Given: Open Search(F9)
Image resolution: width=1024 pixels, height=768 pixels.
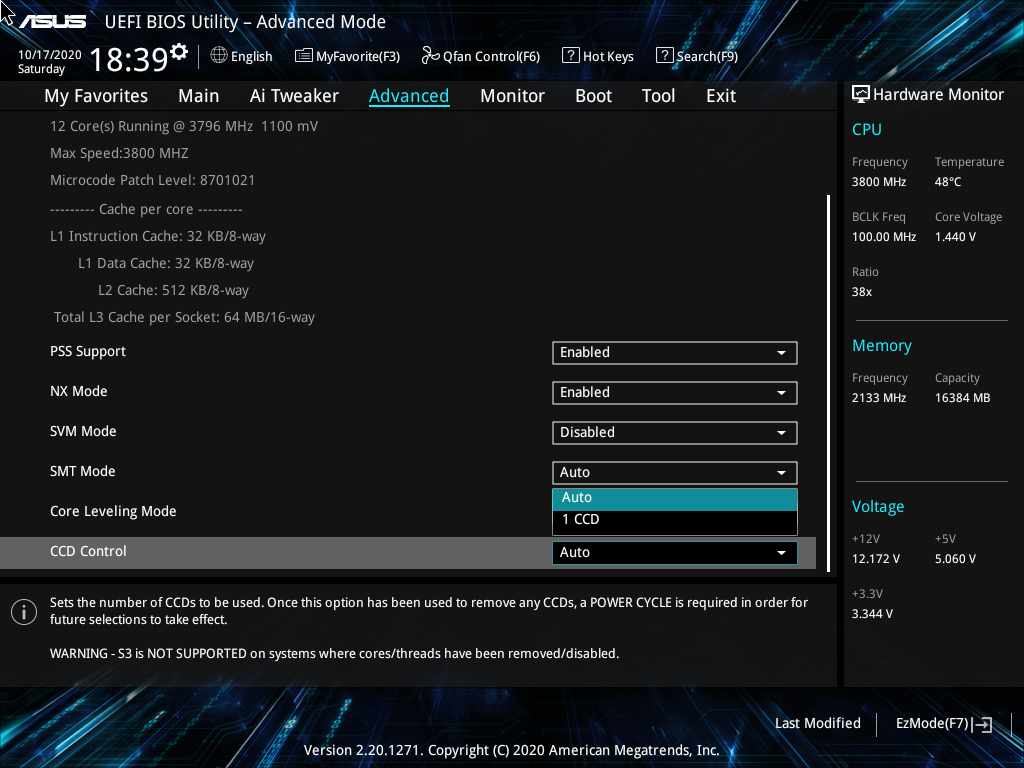Looking at the screenshot, I should pos(707,56).
